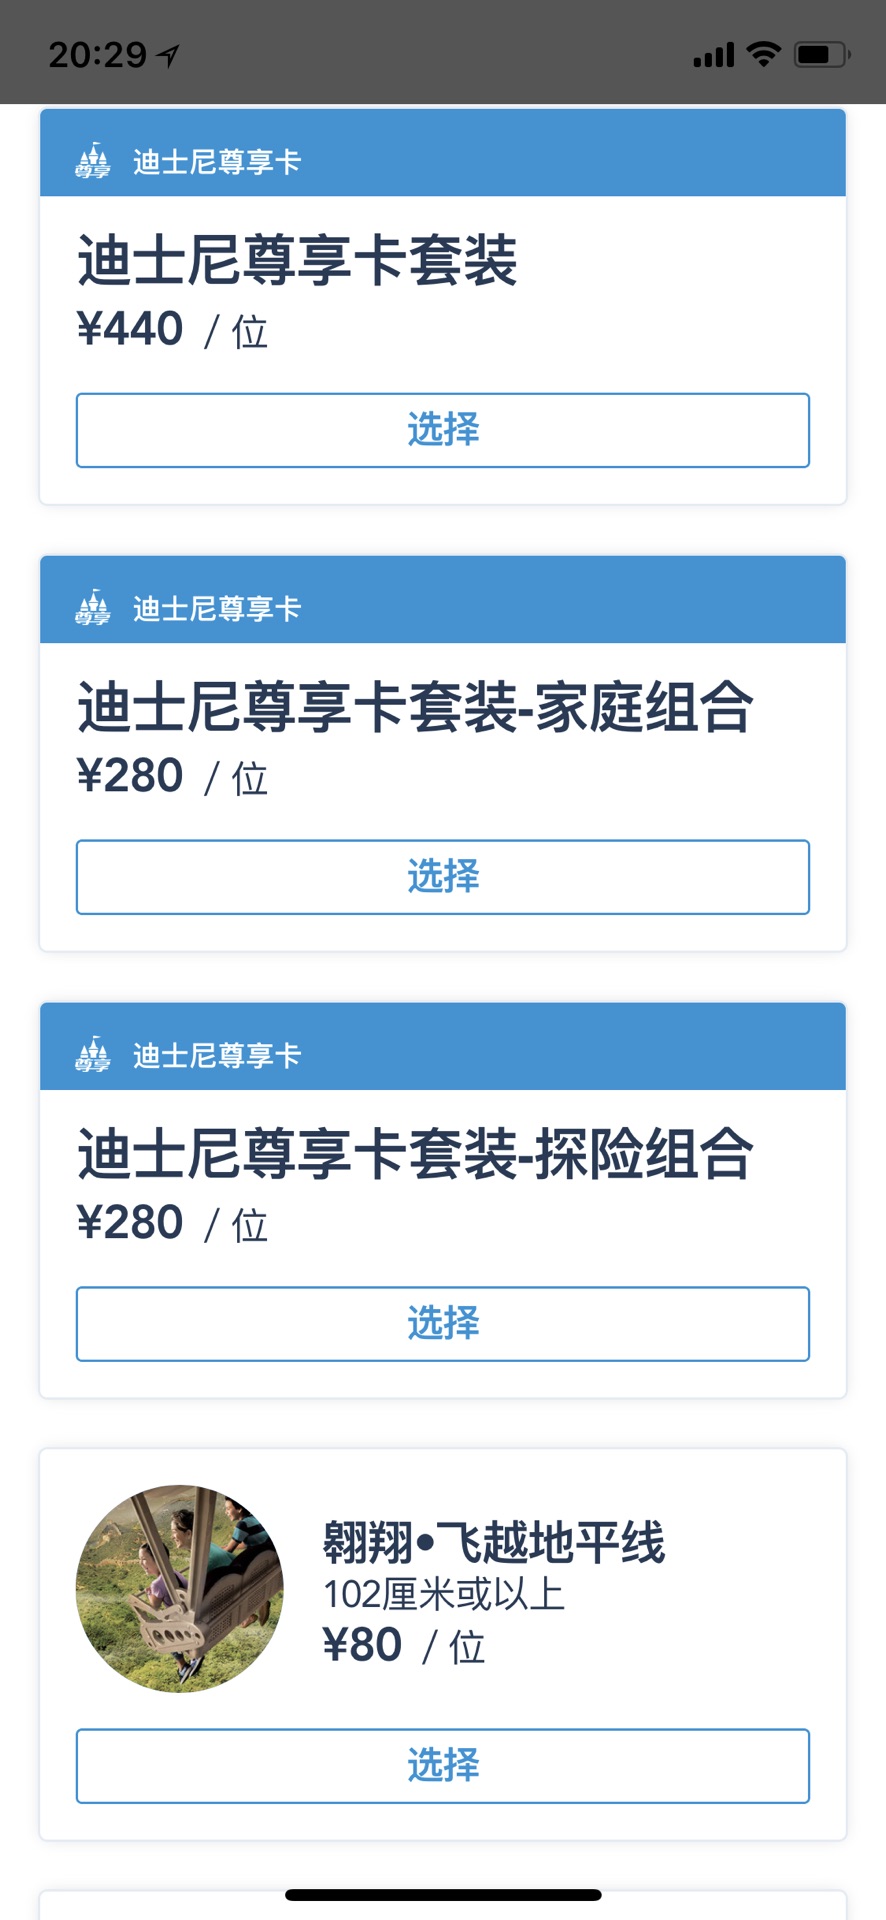The height and width of the screenshot is (1920, 886).
Task: Tap castle icon on first Premier Access card
Action: click(93, 160)
